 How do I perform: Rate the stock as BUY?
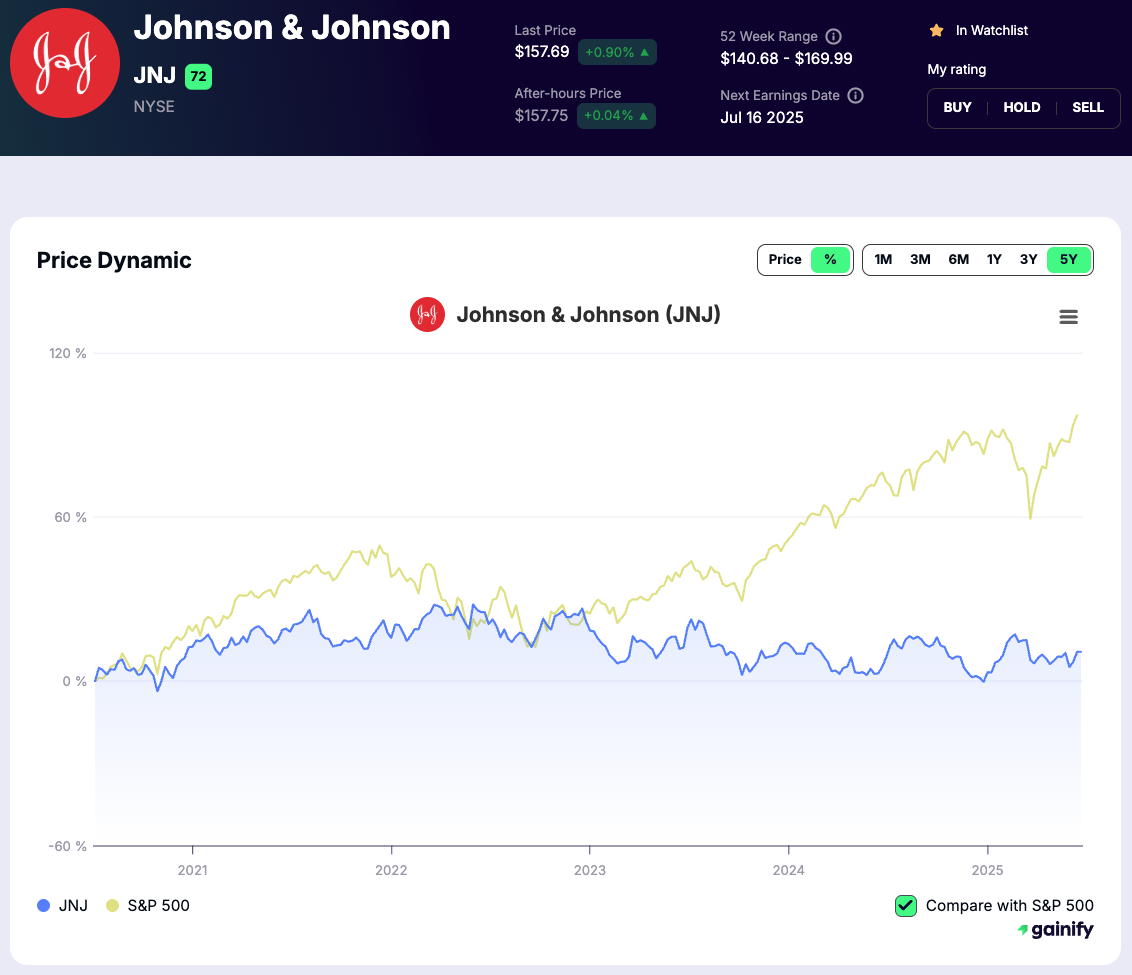pyautogui.click(x=957, y=108)
